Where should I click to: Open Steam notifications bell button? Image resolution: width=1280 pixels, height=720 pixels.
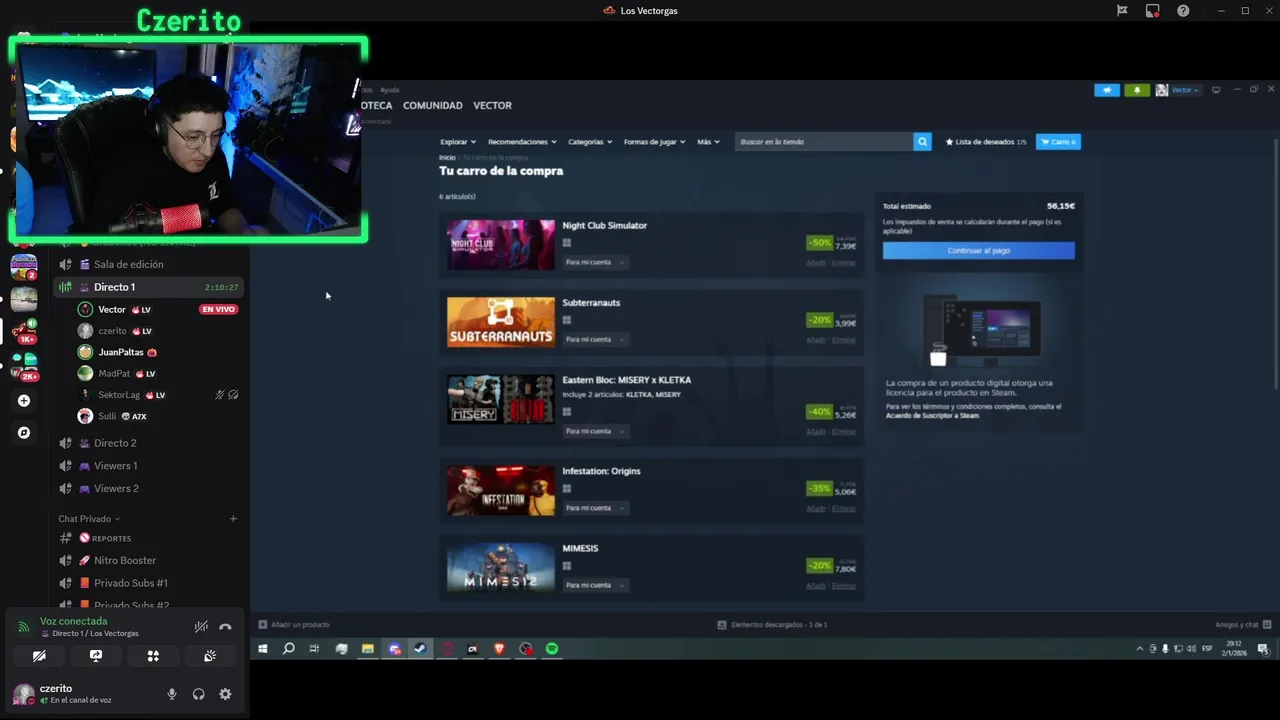tap(1137, 90)
